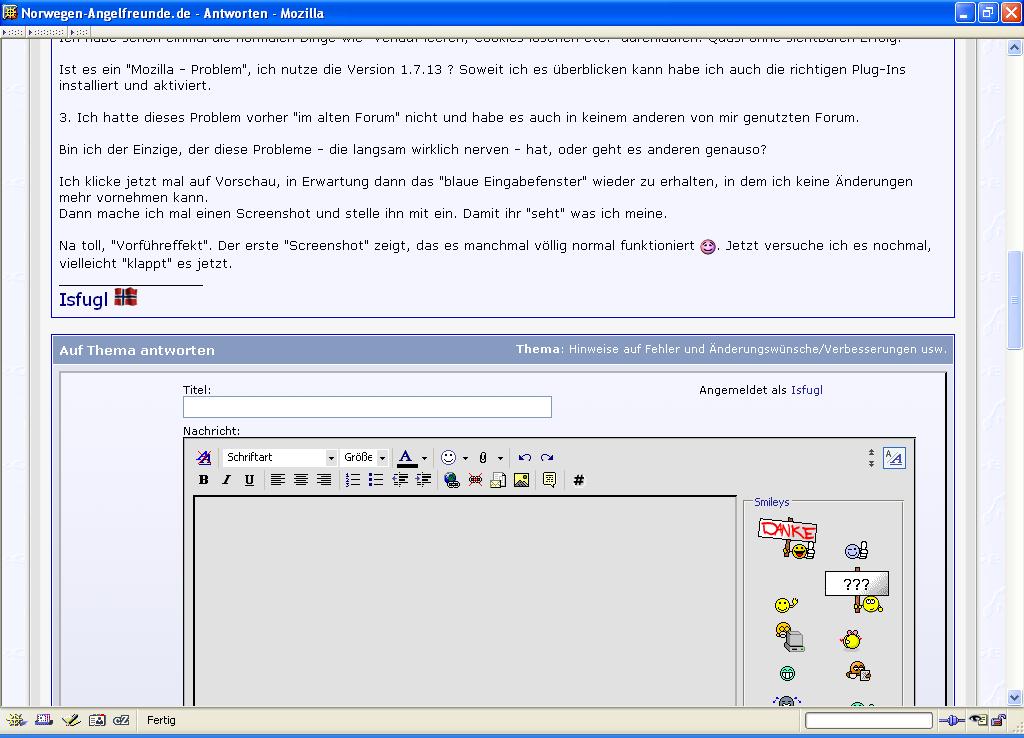Open Mozilla Composer from the status bar
Image resolution: width=1024 pixels, height=738 pixels.
[x=70, y=720]
